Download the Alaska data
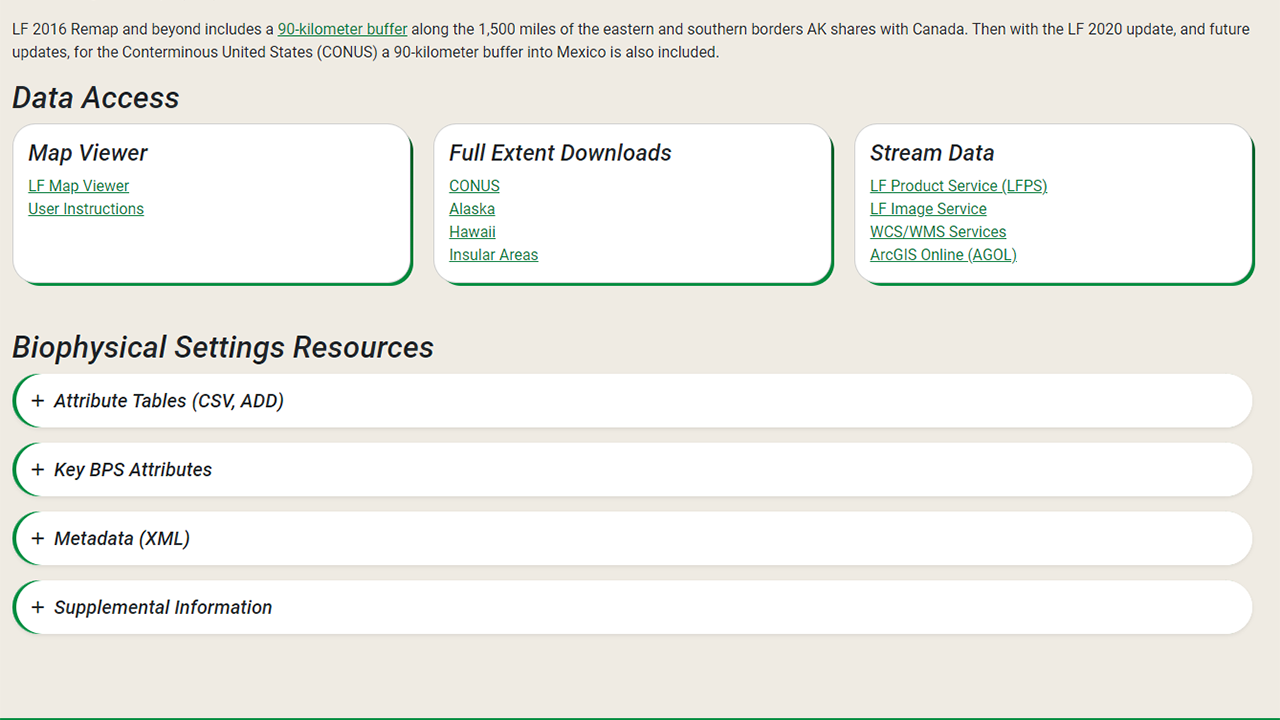The image size is (1280, 720). click(472, 208)
